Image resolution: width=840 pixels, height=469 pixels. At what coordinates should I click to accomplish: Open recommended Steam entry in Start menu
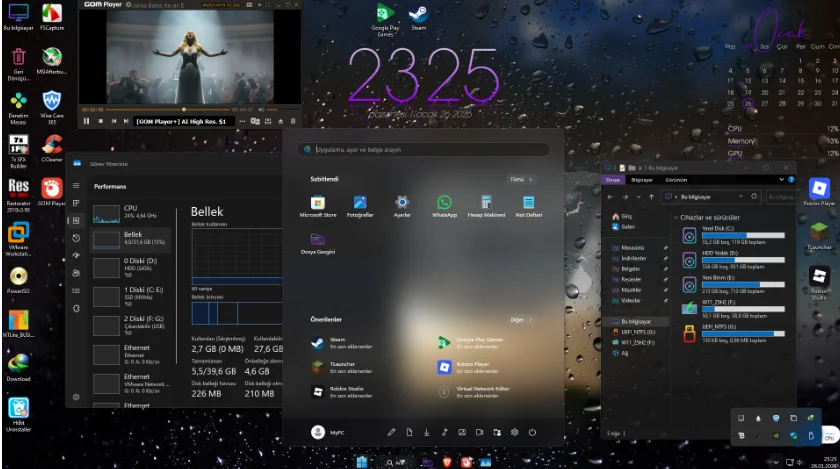[x=343, y=343]
